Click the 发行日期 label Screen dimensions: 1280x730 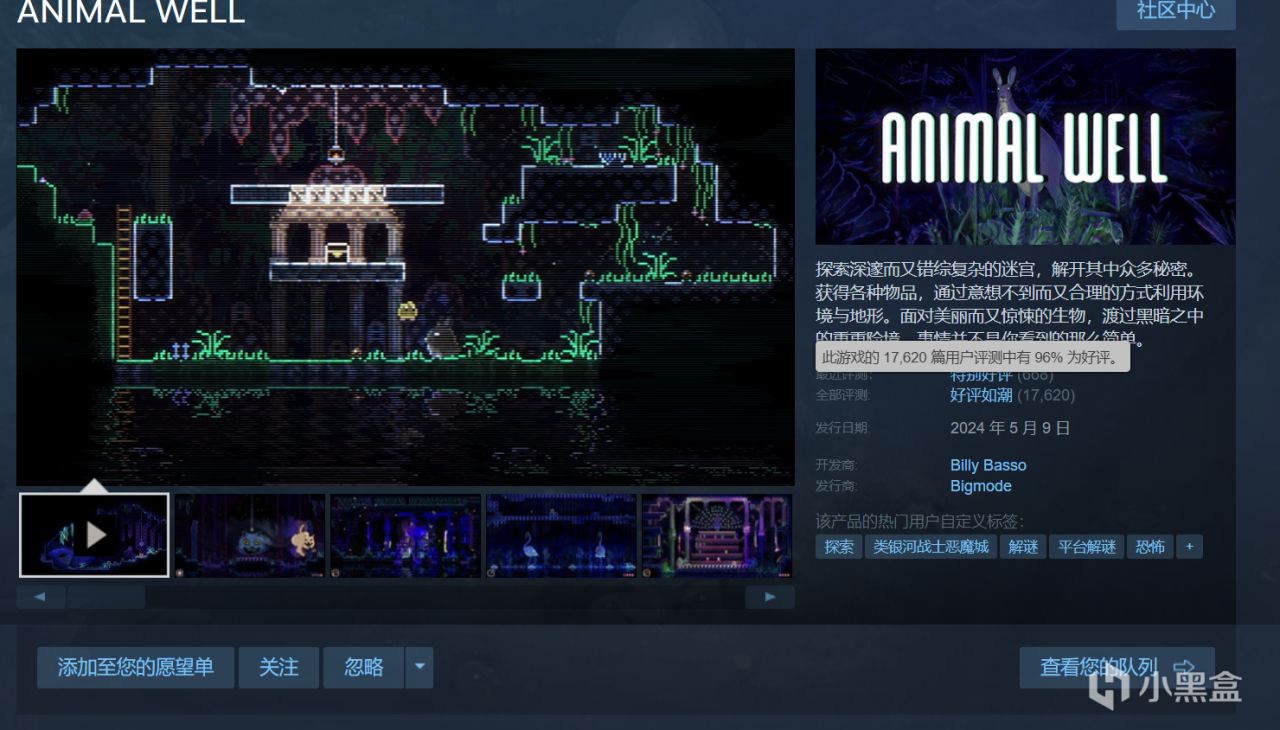pos(842,428)
